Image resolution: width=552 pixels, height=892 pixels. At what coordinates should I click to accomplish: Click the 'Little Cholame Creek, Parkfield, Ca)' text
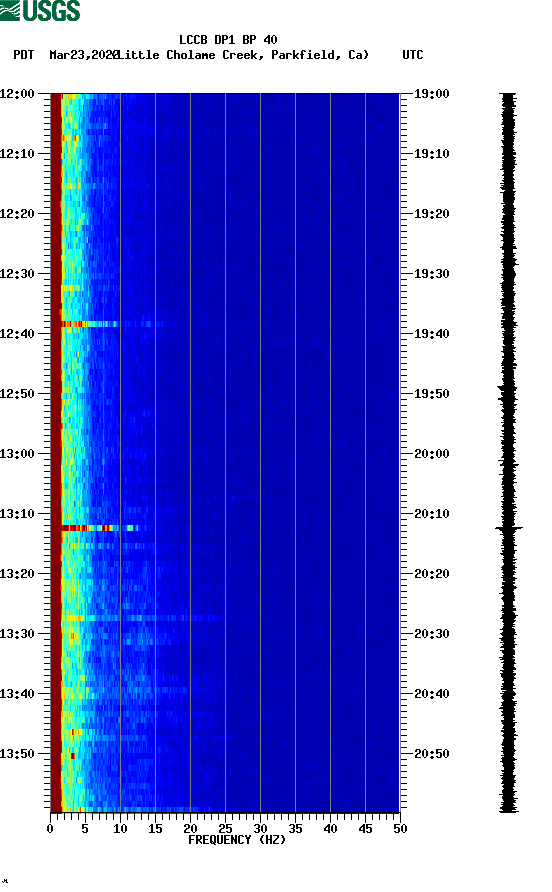(243, 55)
